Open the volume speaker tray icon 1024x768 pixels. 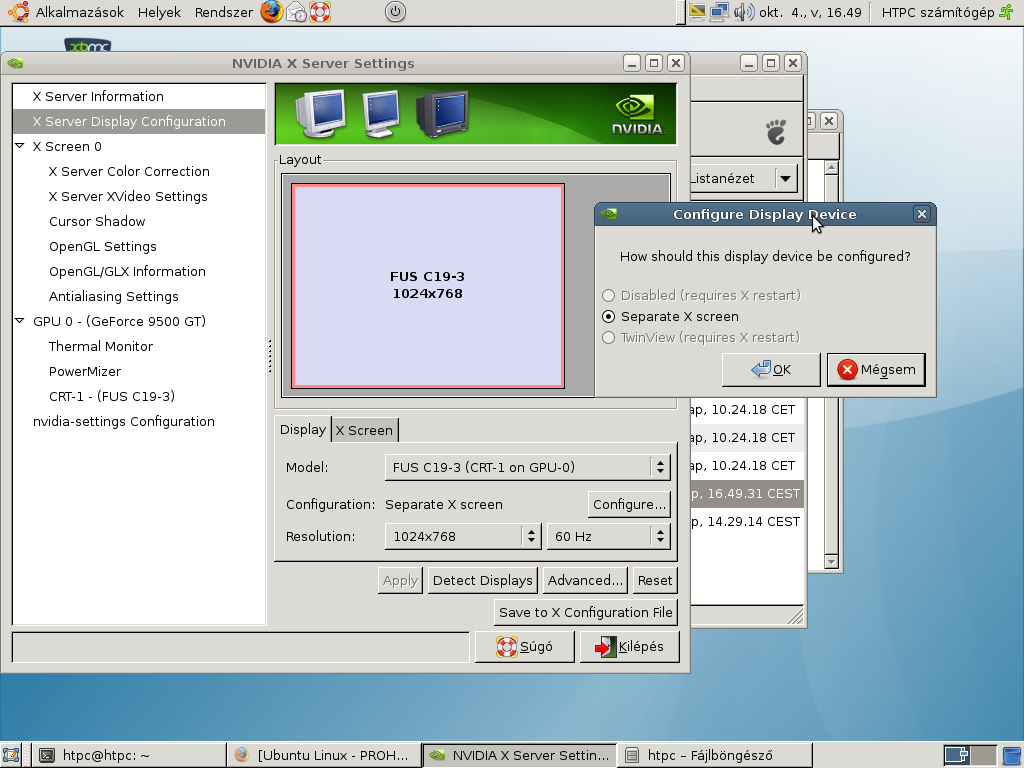click(x=744, y=12)
